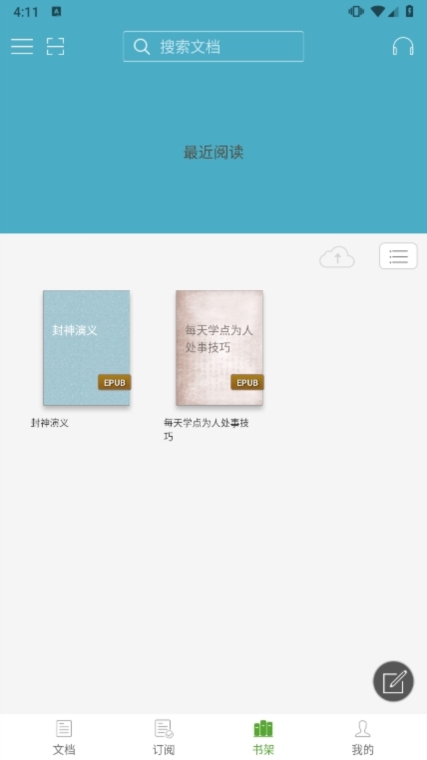Open the 每天学点为人处事技巧 book cover
The image size is (427, 760).
(219, 348)
